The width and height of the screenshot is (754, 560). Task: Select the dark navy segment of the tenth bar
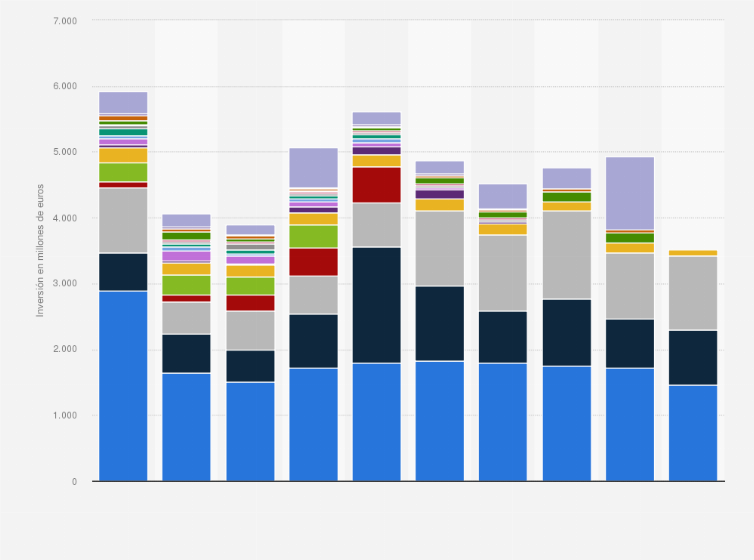(692, 357)
